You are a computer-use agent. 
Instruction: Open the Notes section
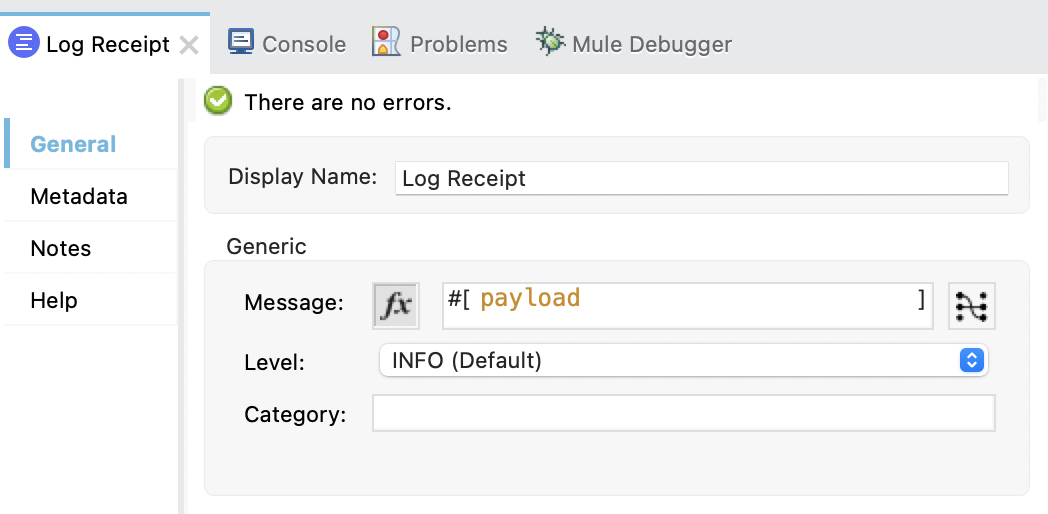[61, 248]
